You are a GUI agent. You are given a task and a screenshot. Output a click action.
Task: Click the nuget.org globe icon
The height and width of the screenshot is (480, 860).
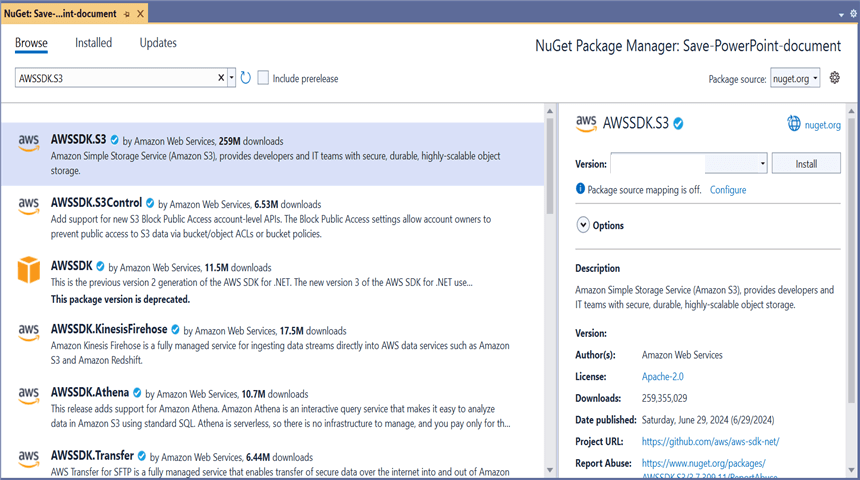click(794, 124)
